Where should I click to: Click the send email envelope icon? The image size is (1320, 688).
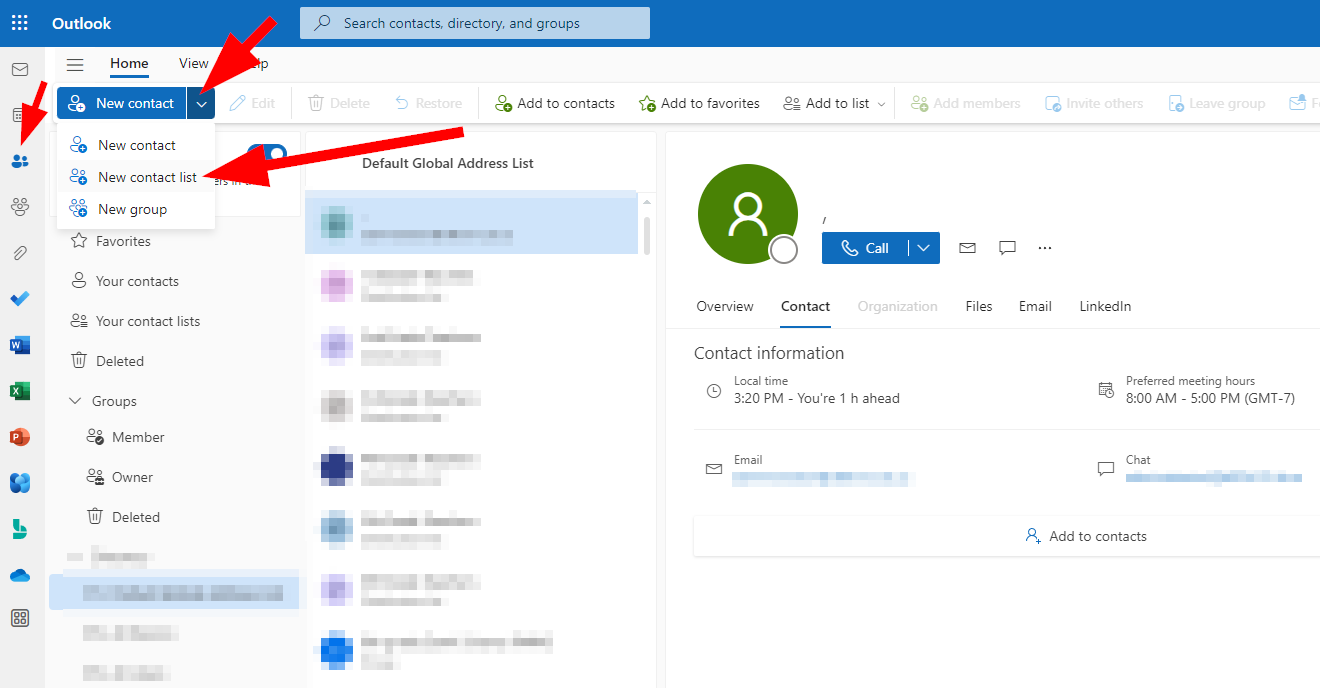click(x=967, y=248)
